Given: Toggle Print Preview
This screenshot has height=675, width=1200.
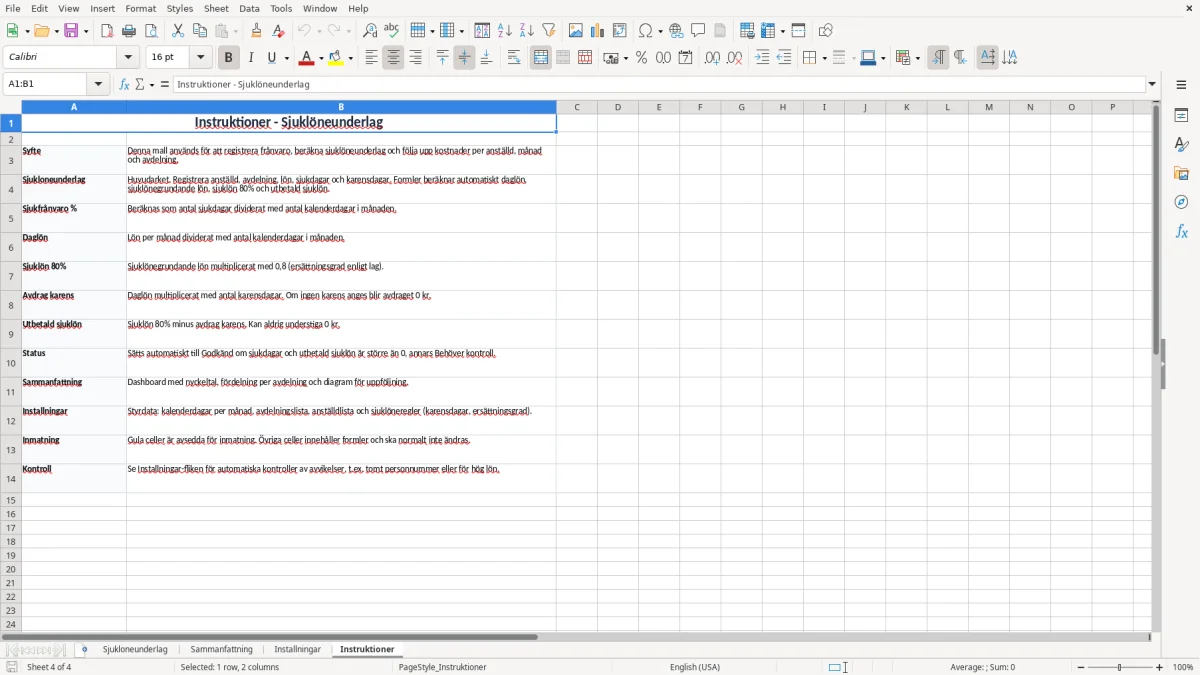Looking at the screenshot, I should 151,31.
